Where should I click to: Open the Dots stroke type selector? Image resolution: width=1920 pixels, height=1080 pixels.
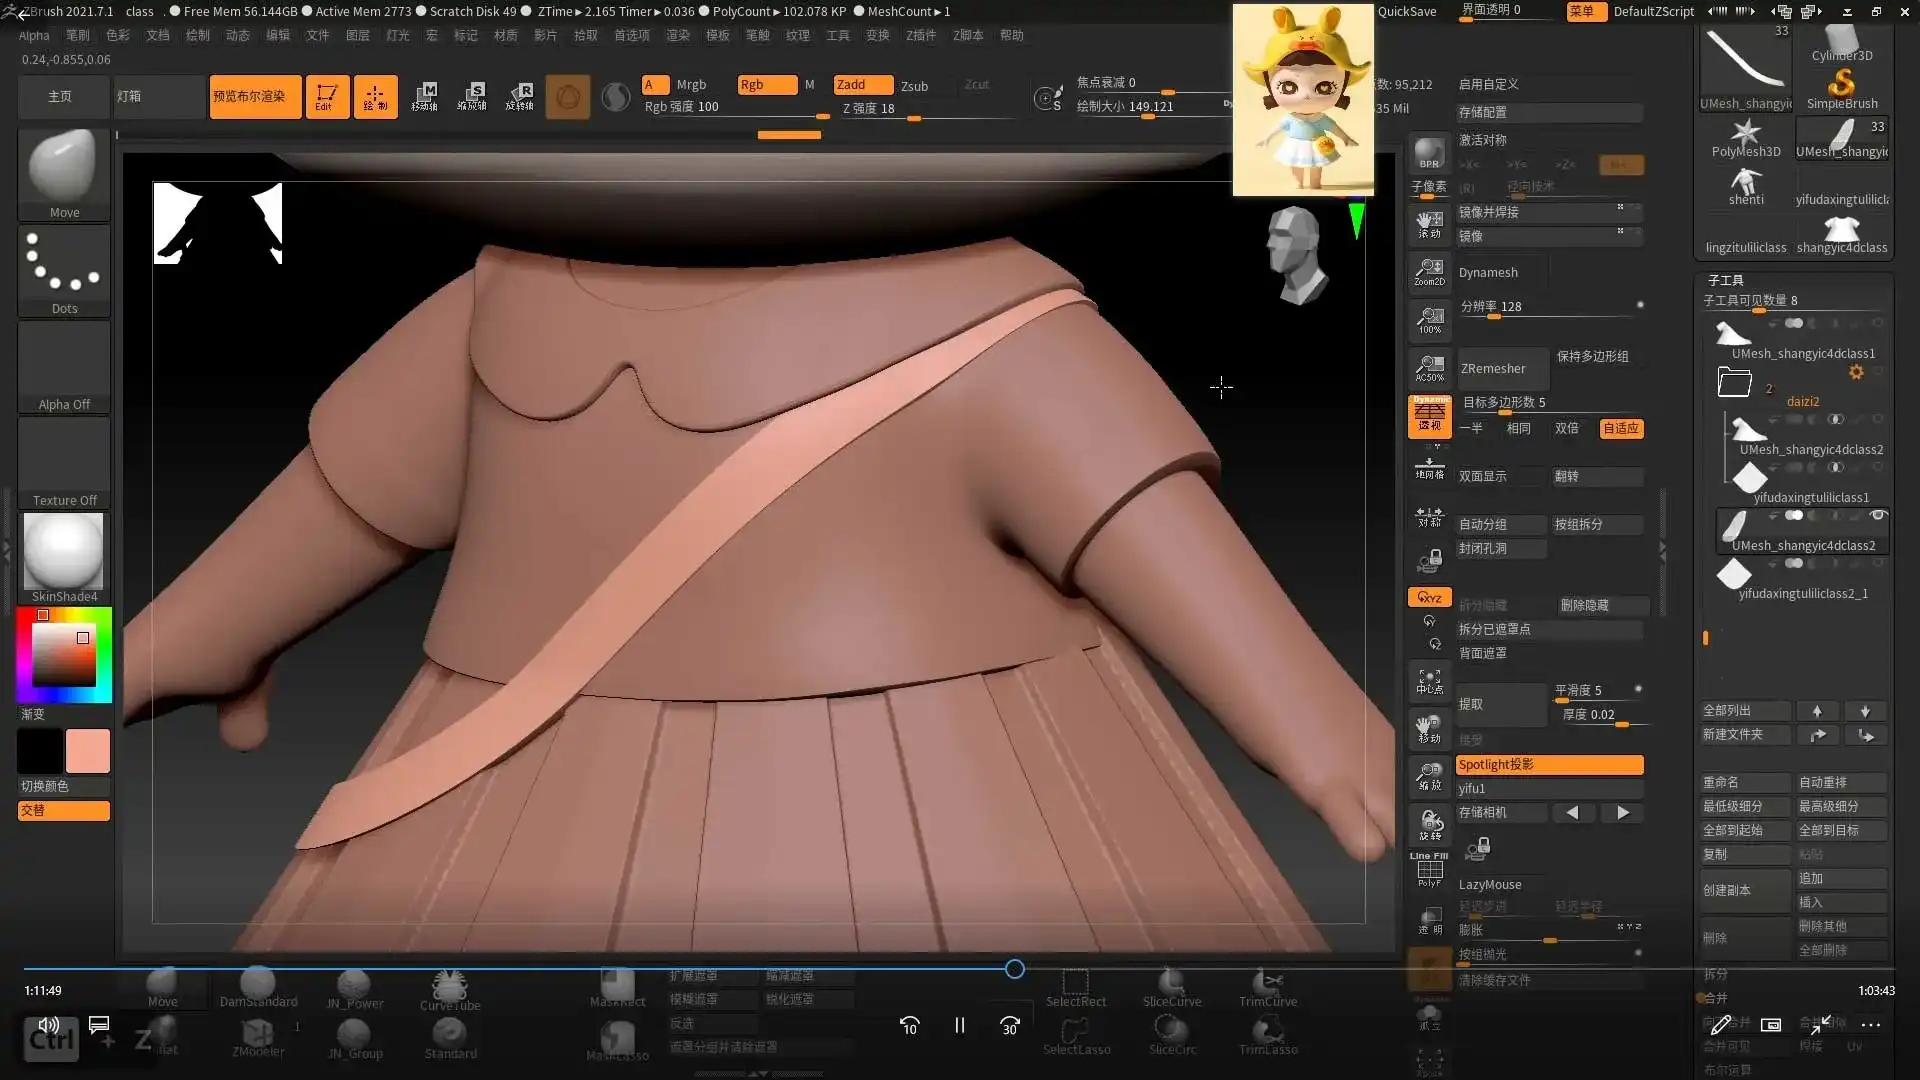[x=63, y=268]
